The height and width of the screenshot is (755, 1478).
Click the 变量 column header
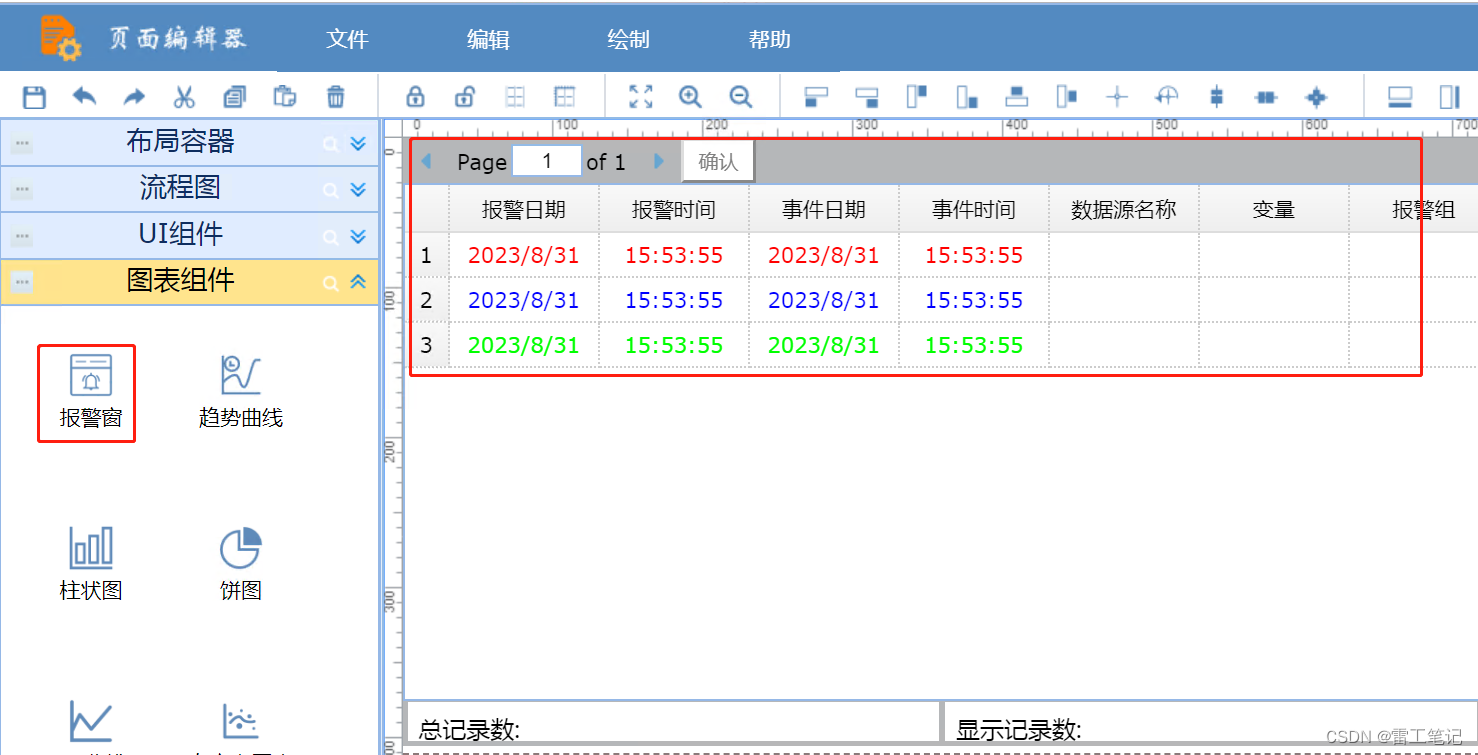click(x=1274, y=209)
